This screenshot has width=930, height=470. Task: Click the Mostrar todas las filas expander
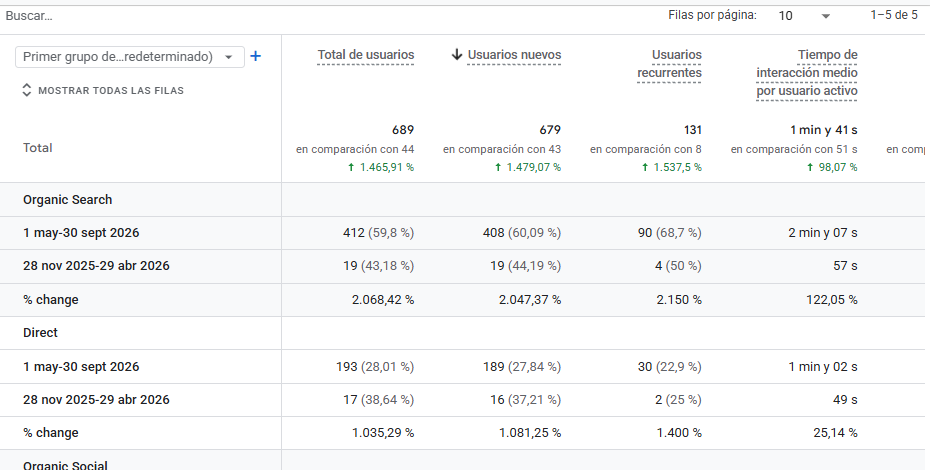pyautogui.click(x=103, y=90)
